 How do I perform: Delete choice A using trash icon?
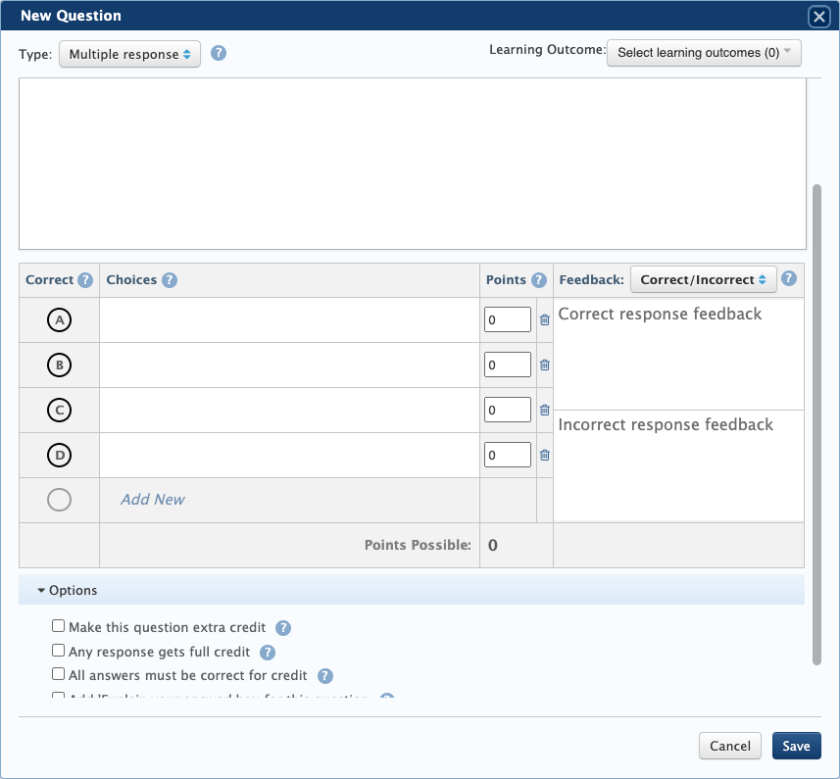tap(545, 320)
